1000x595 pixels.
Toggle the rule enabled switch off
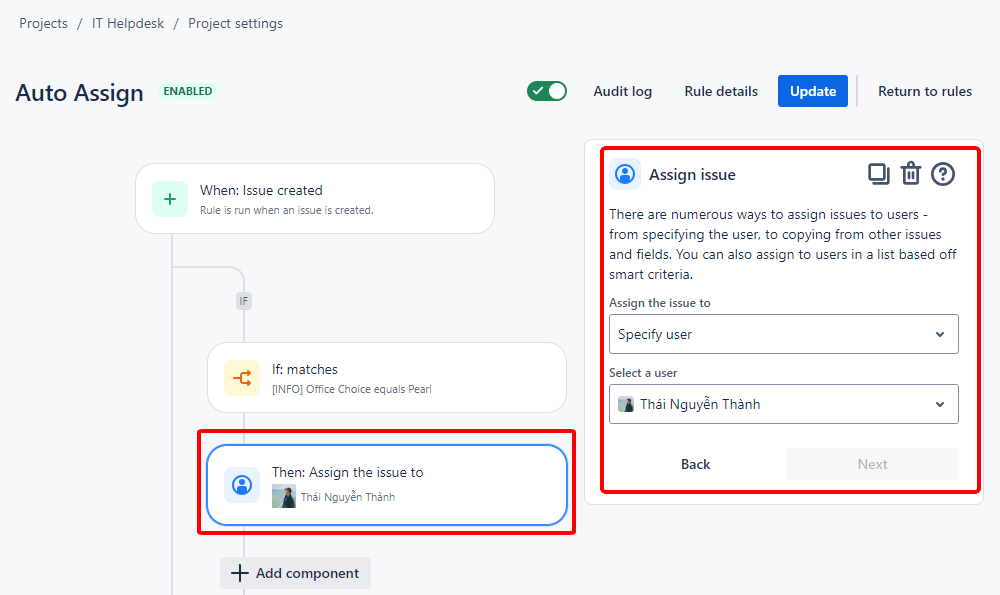coord(547,91)
